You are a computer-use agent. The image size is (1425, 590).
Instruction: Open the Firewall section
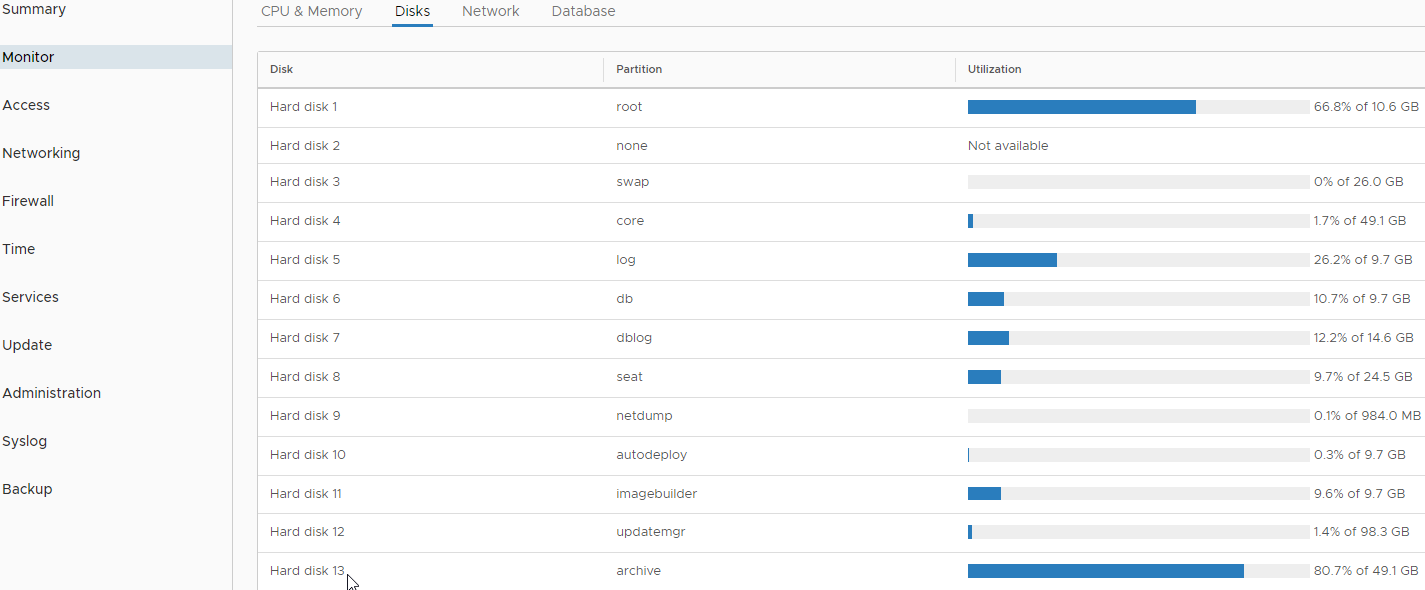(28, 201)
